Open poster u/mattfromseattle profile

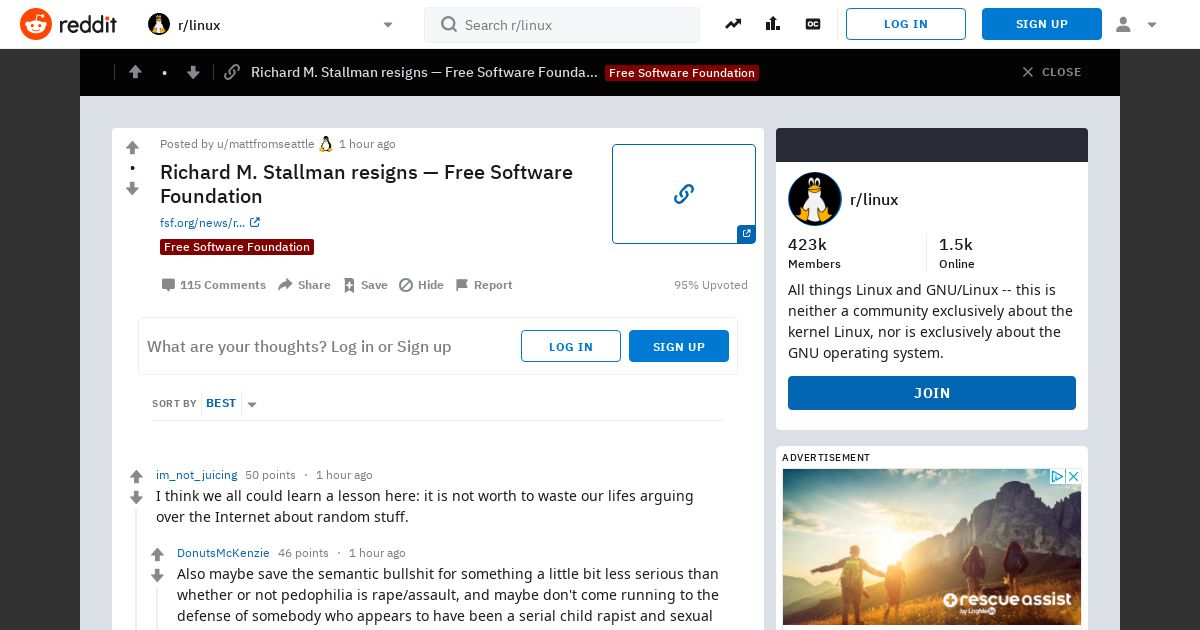265,144
